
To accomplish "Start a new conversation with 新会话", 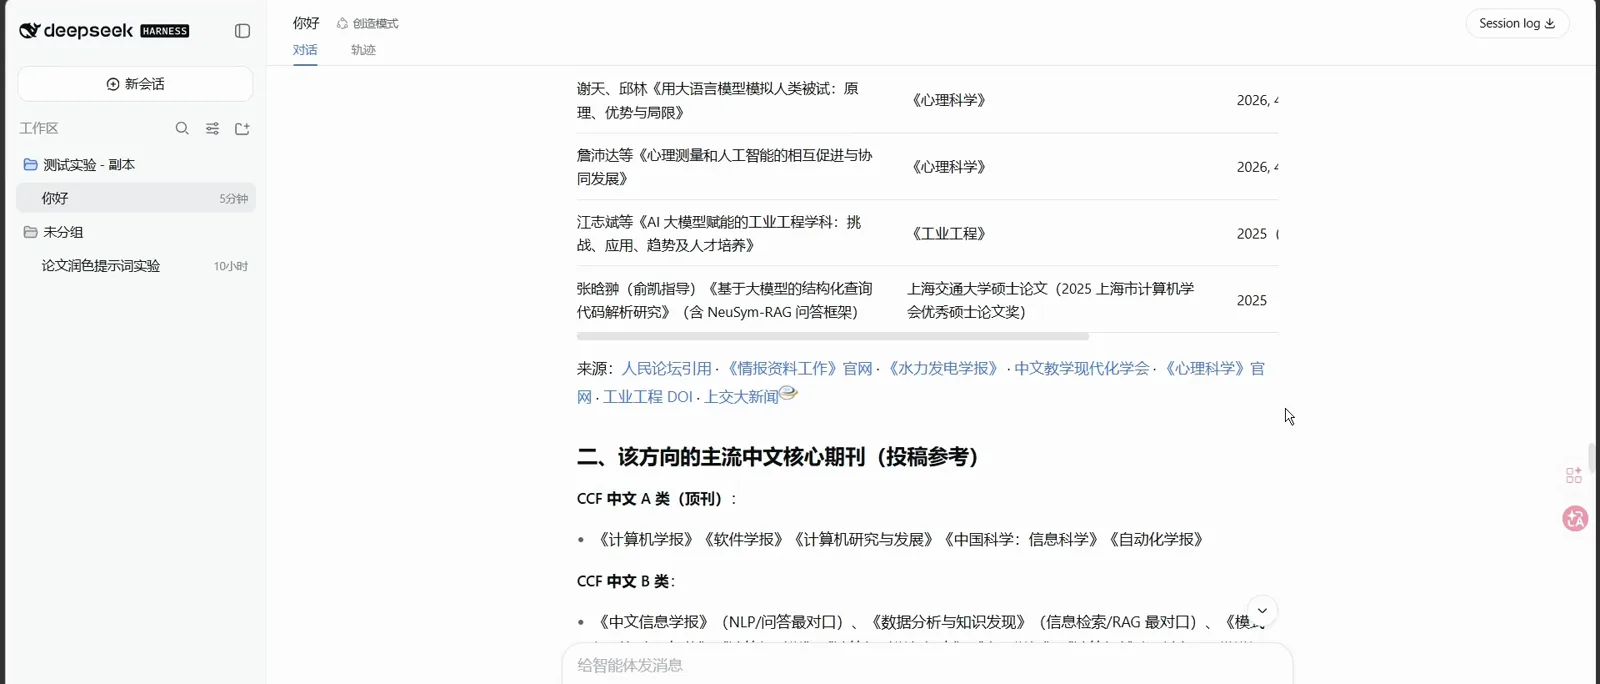I will 135,84.
